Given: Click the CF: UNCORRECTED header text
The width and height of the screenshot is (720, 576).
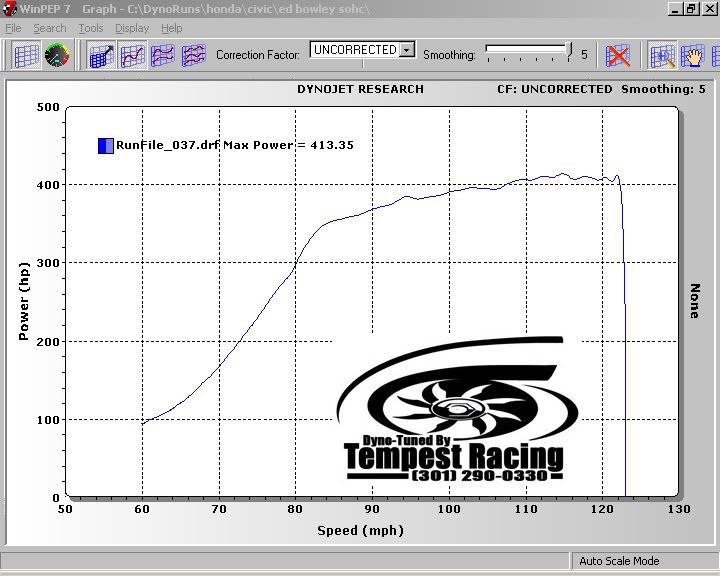Looking at the screenshot, I should pyautogui.click(x=555, y=89).
